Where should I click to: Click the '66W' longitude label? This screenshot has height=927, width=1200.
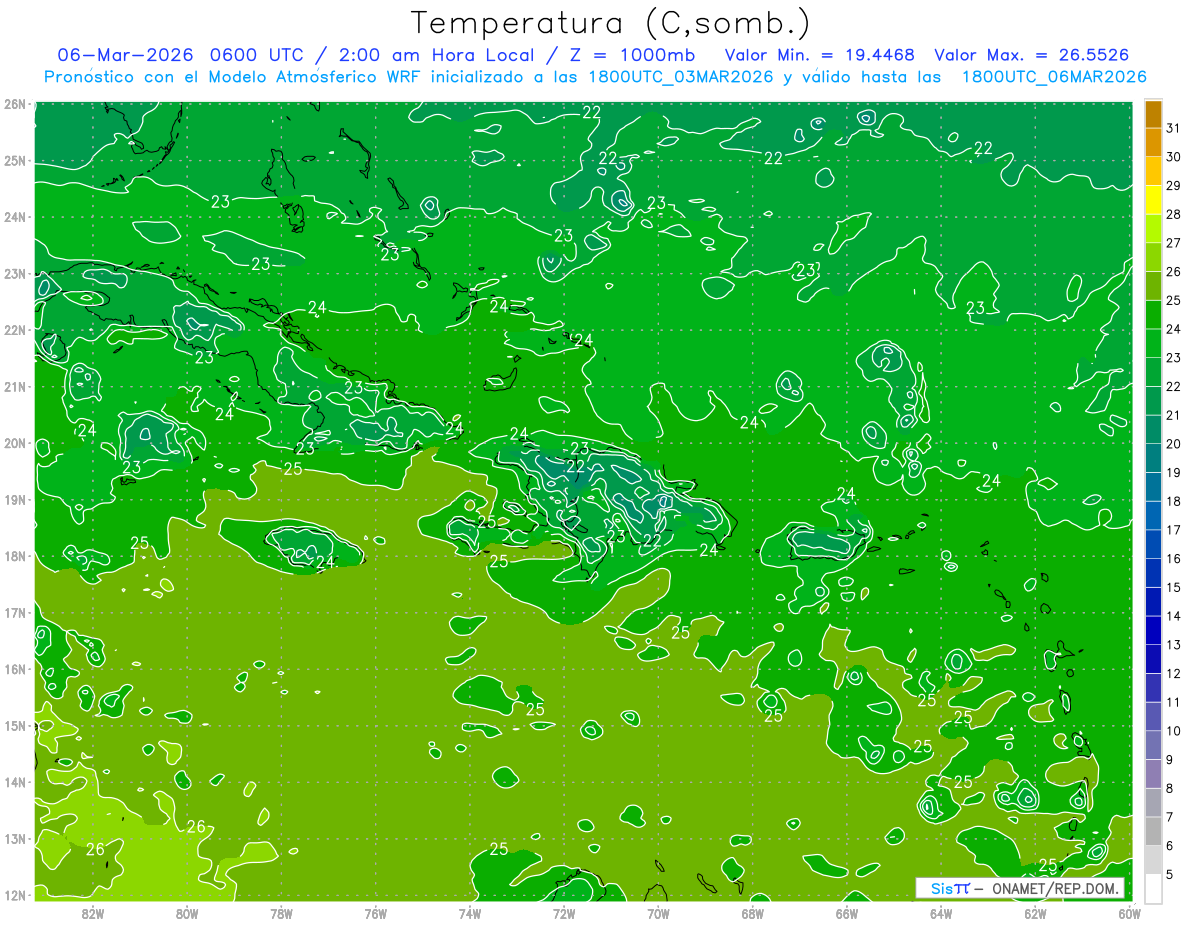[846, 913]
